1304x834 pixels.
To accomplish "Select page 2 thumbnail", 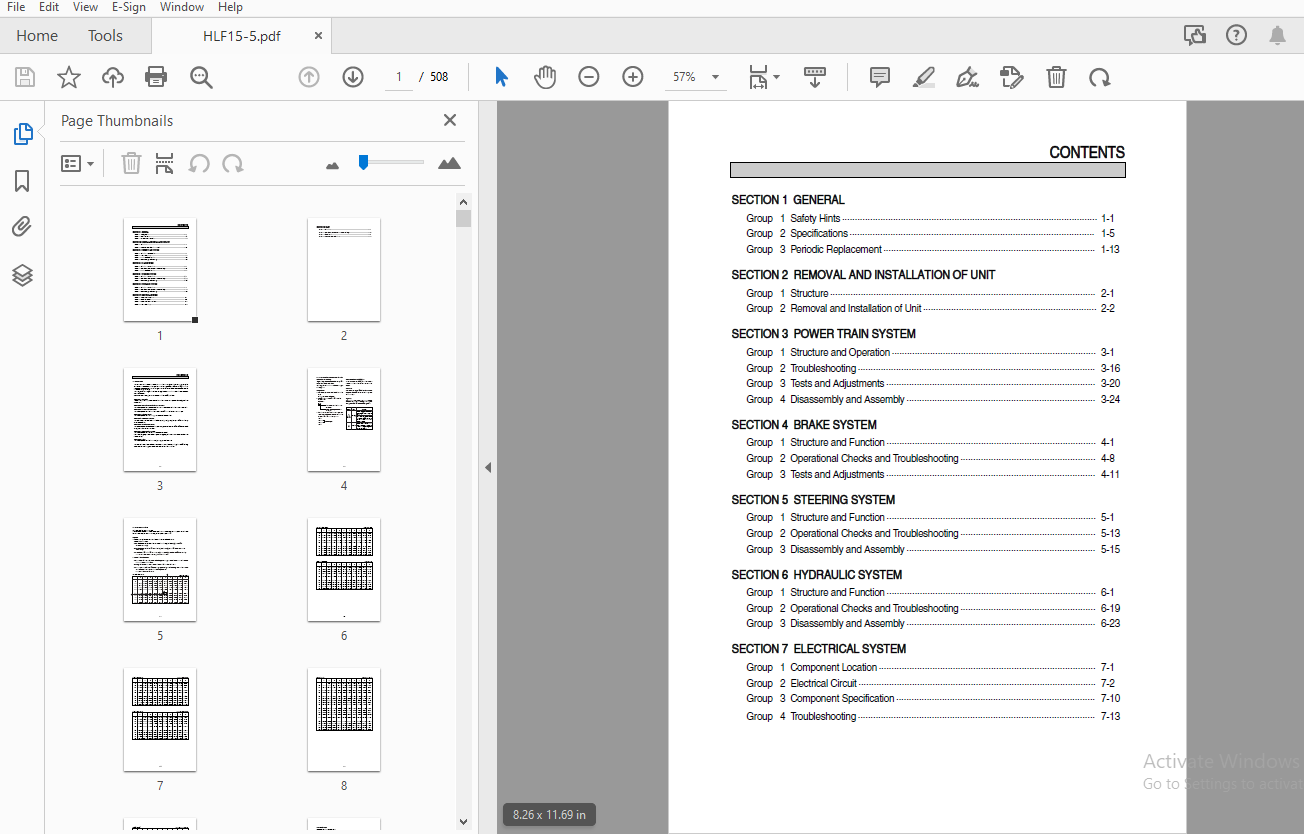I will coord(344,269).
